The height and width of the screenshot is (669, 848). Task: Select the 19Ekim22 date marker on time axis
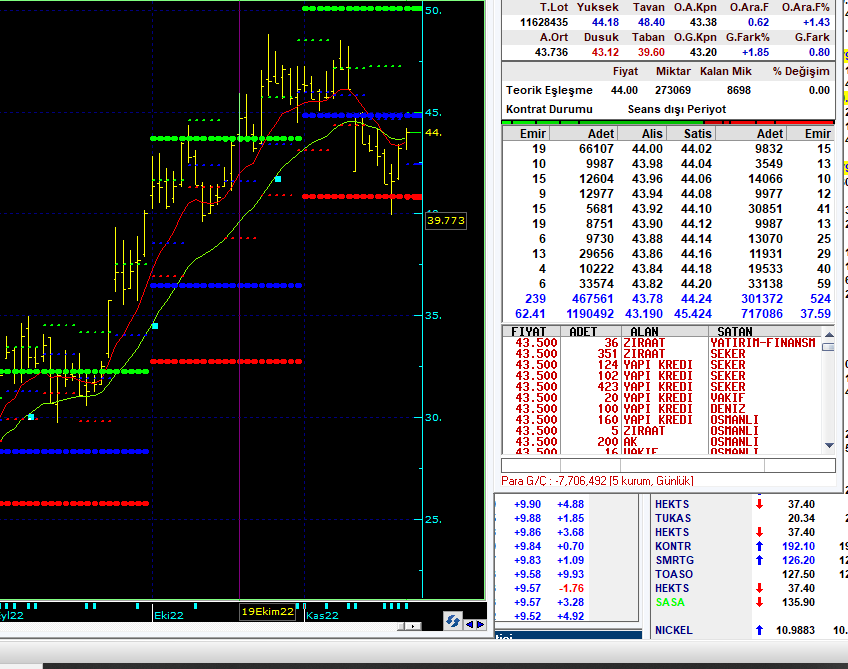pyautogui.click(x=268, y=612)
